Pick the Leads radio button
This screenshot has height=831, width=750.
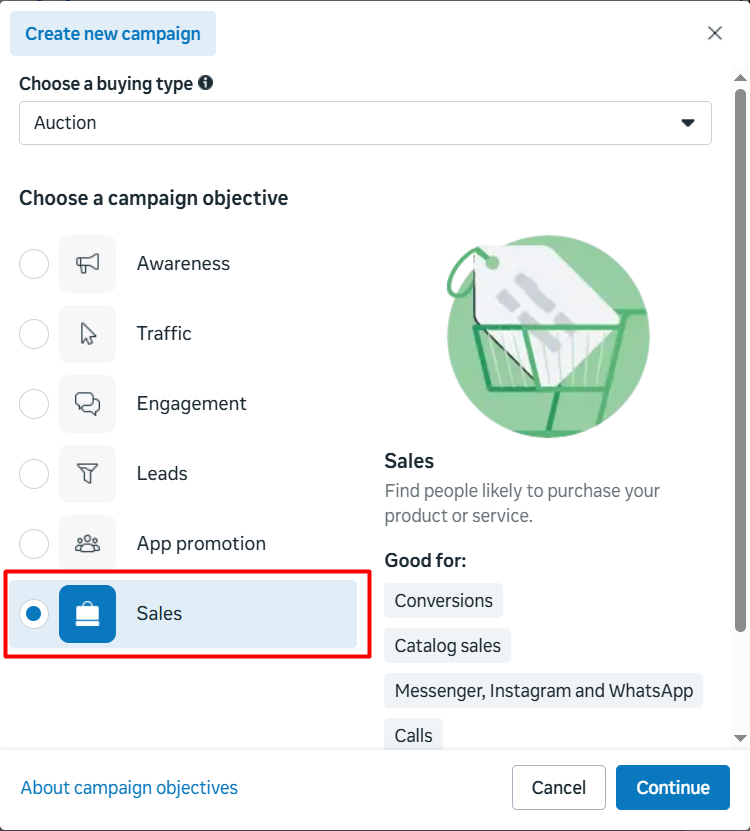point(34,474)
